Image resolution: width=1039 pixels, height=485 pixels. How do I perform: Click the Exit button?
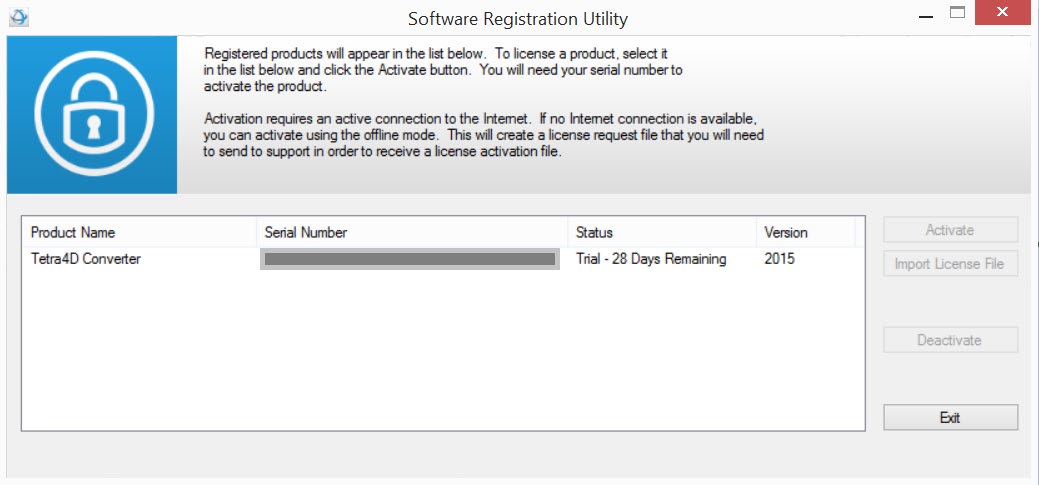(950, 417)
